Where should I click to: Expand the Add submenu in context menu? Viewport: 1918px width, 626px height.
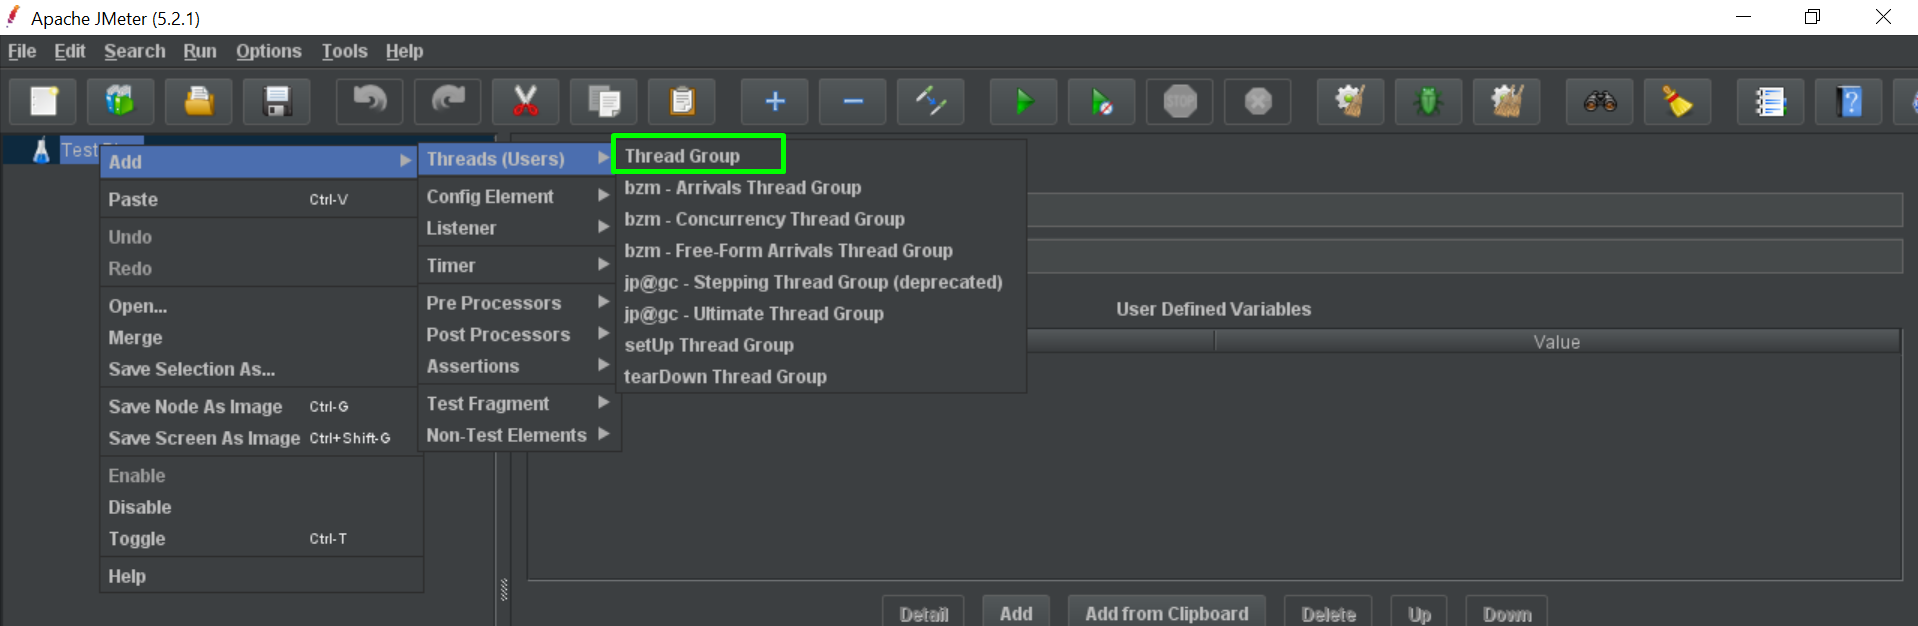tap(259, 161)
